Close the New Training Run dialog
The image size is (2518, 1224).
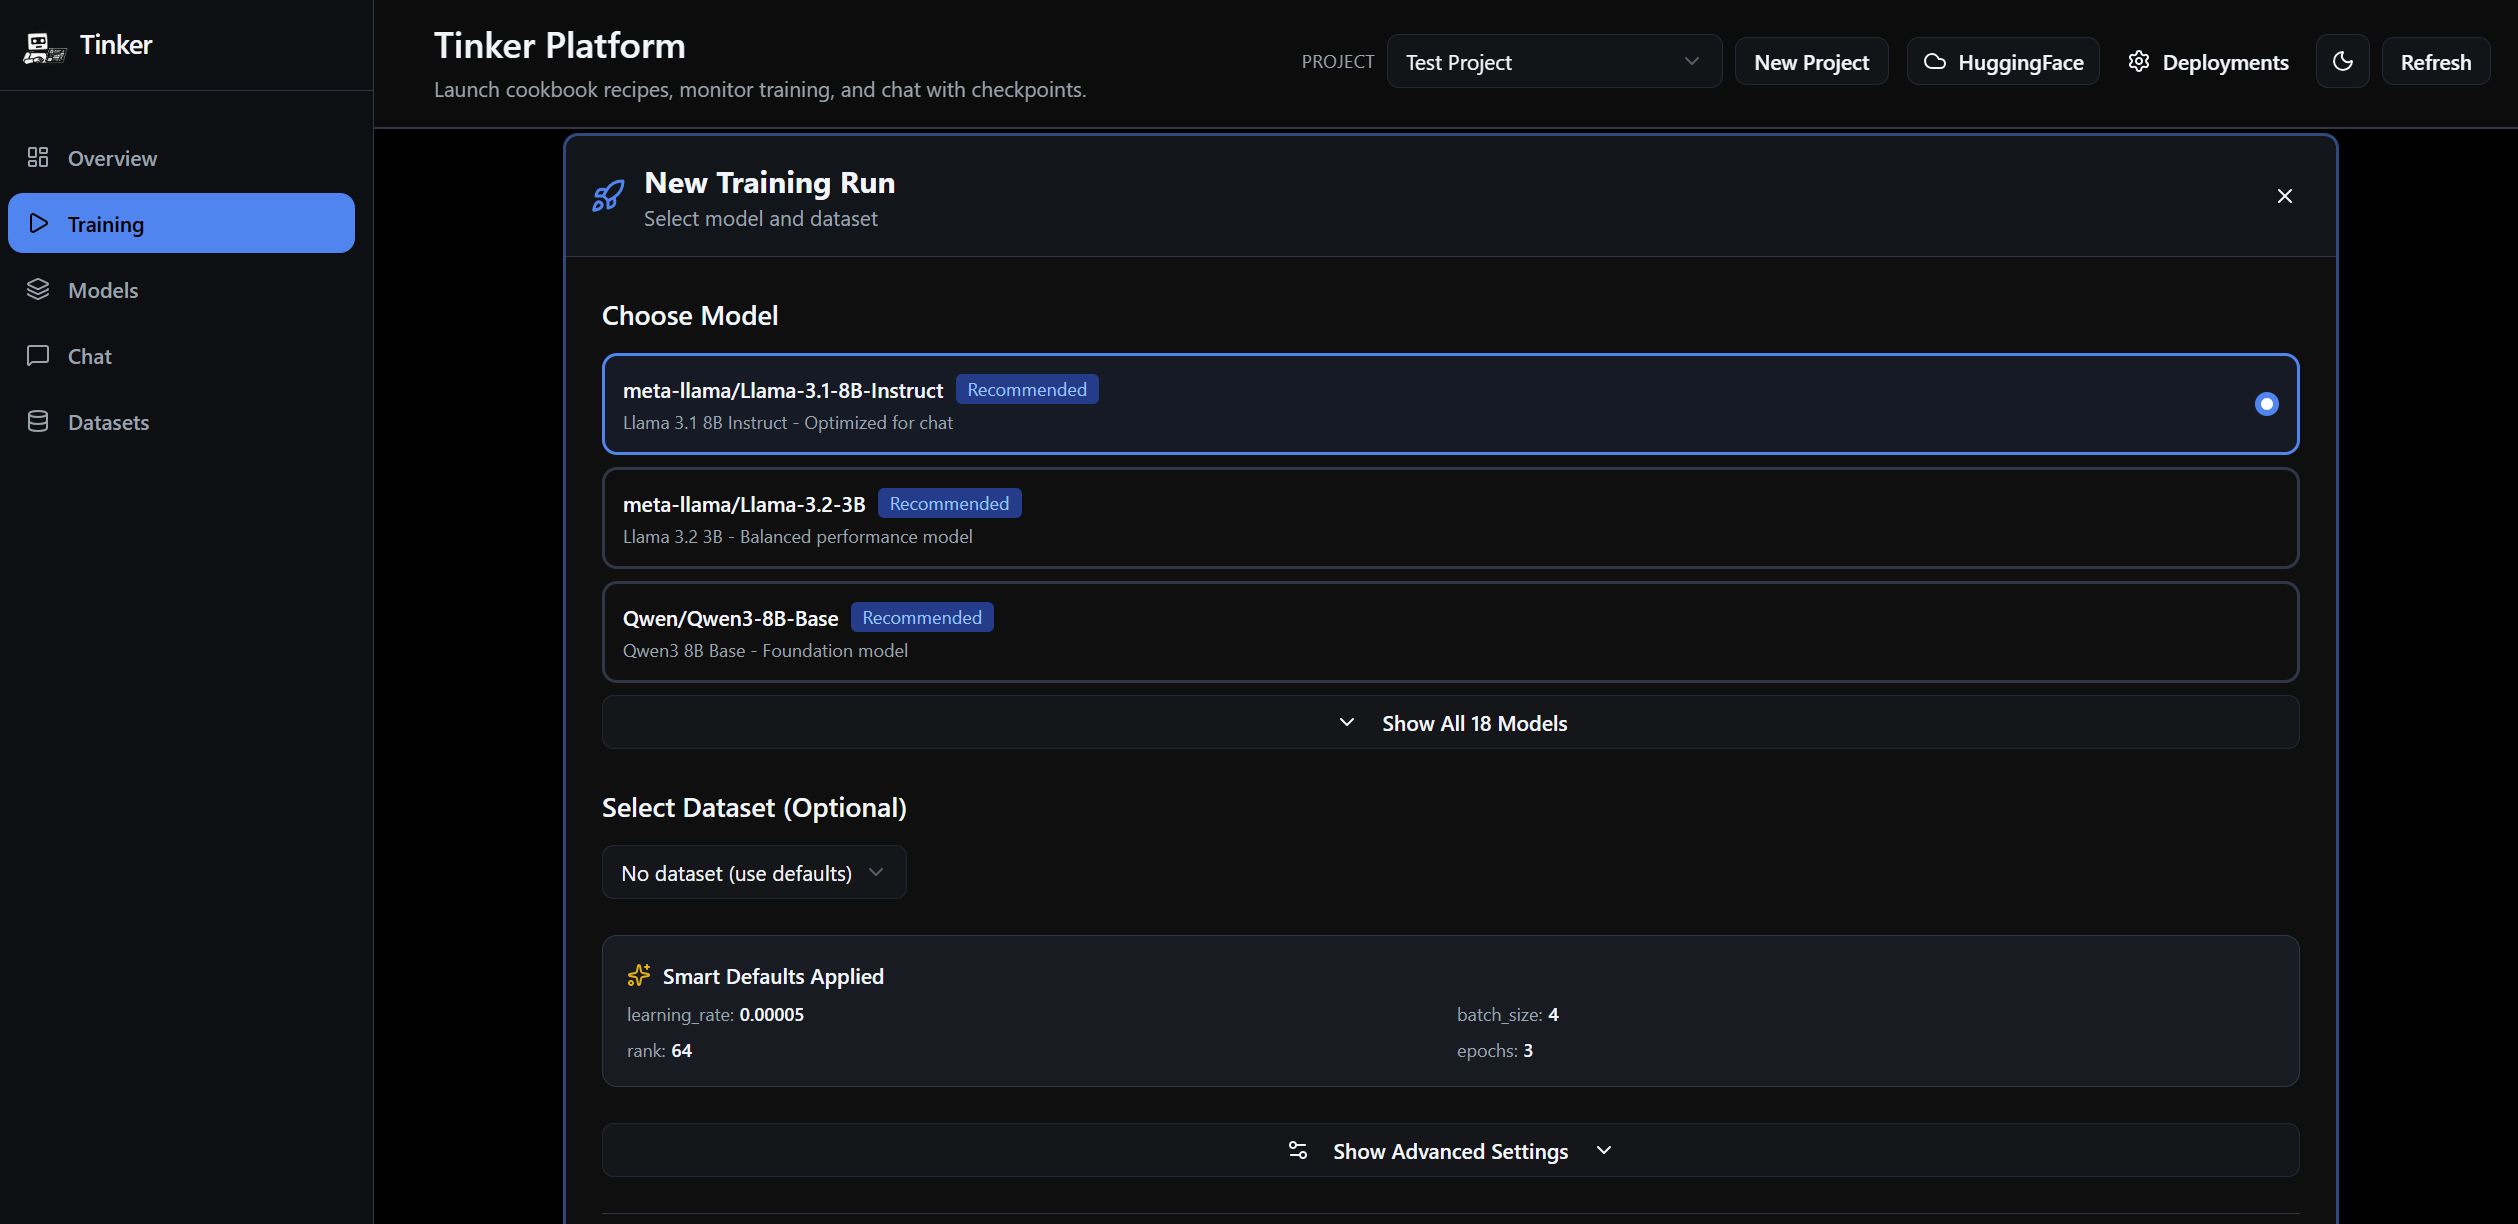[2284, 196]
